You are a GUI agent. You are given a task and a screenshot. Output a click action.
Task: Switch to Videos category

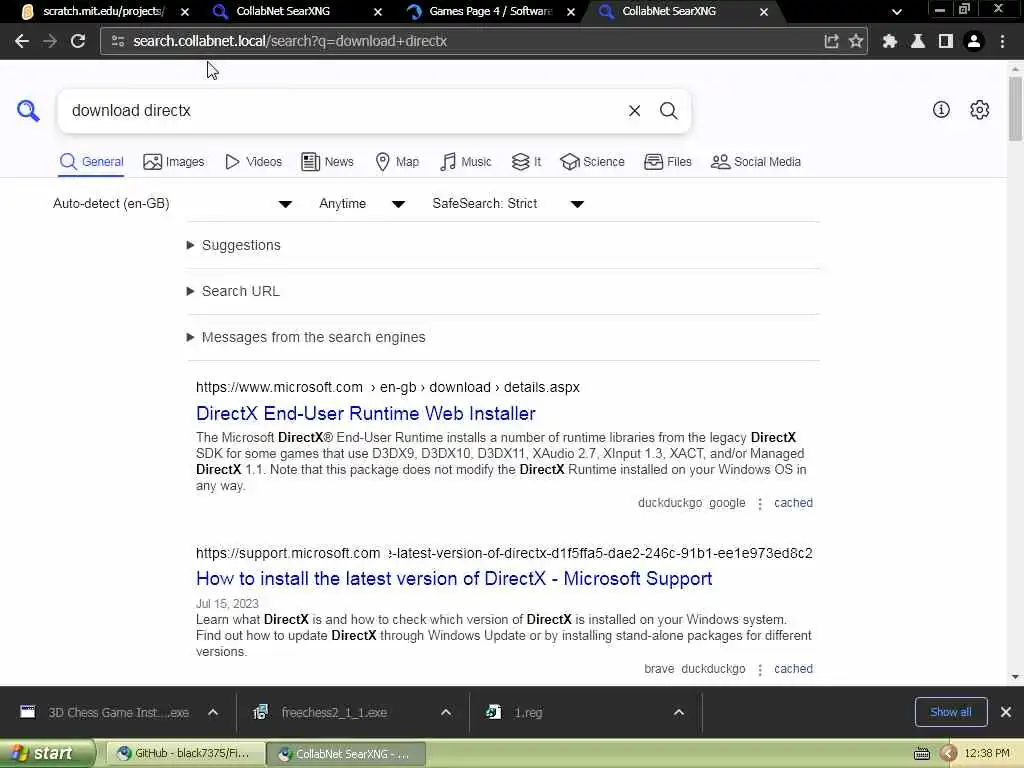click(253, 161)
